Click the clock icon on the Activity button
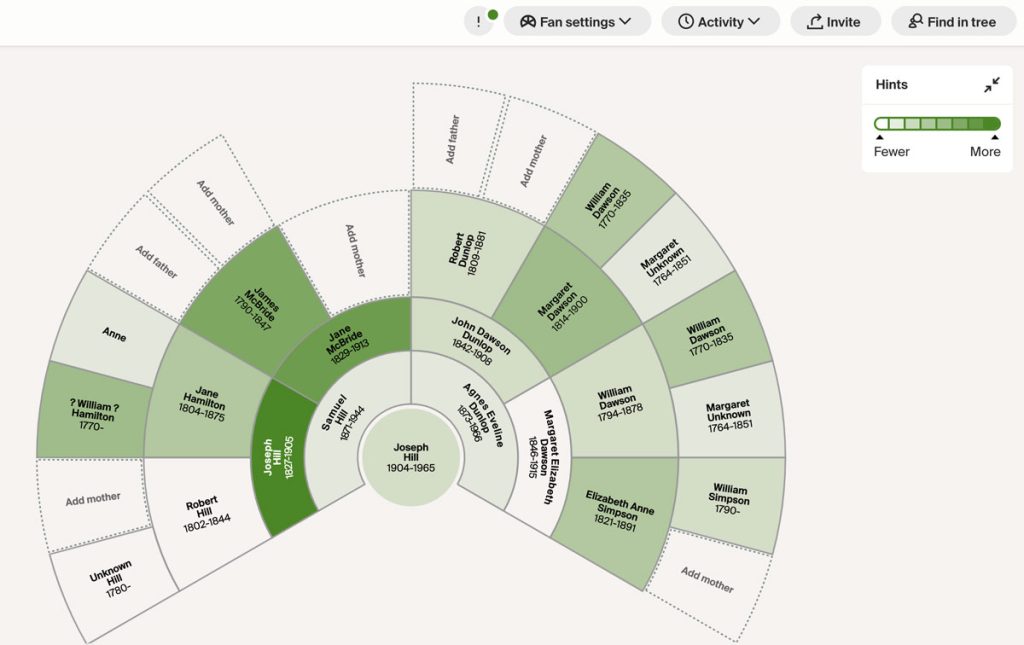 [686, 21]
